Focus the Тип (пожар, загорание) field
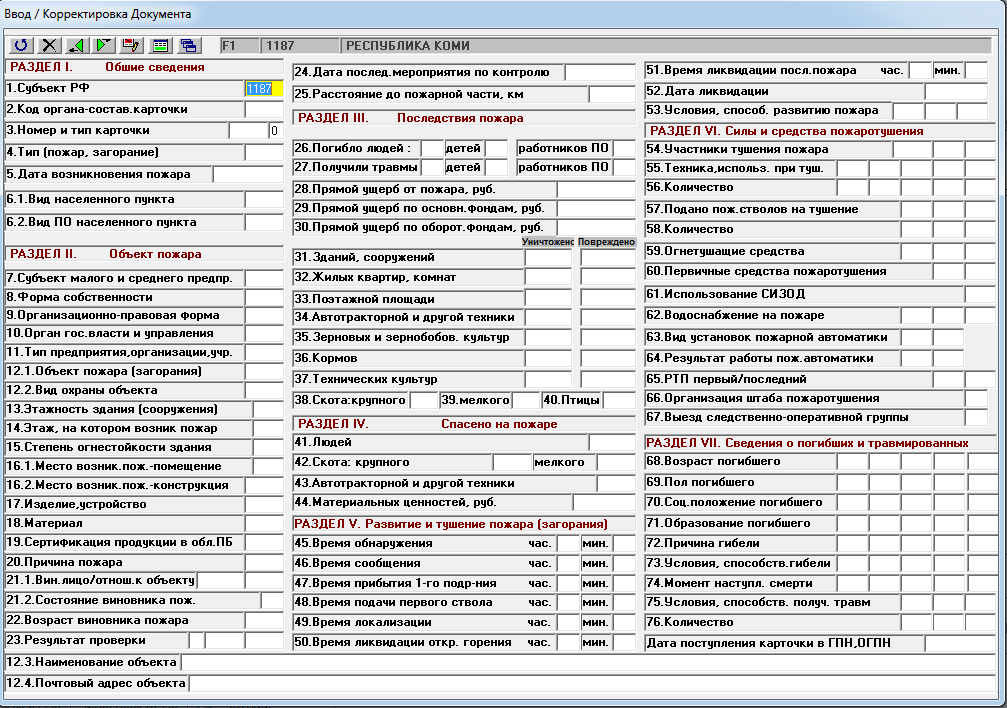 point(264,152)
